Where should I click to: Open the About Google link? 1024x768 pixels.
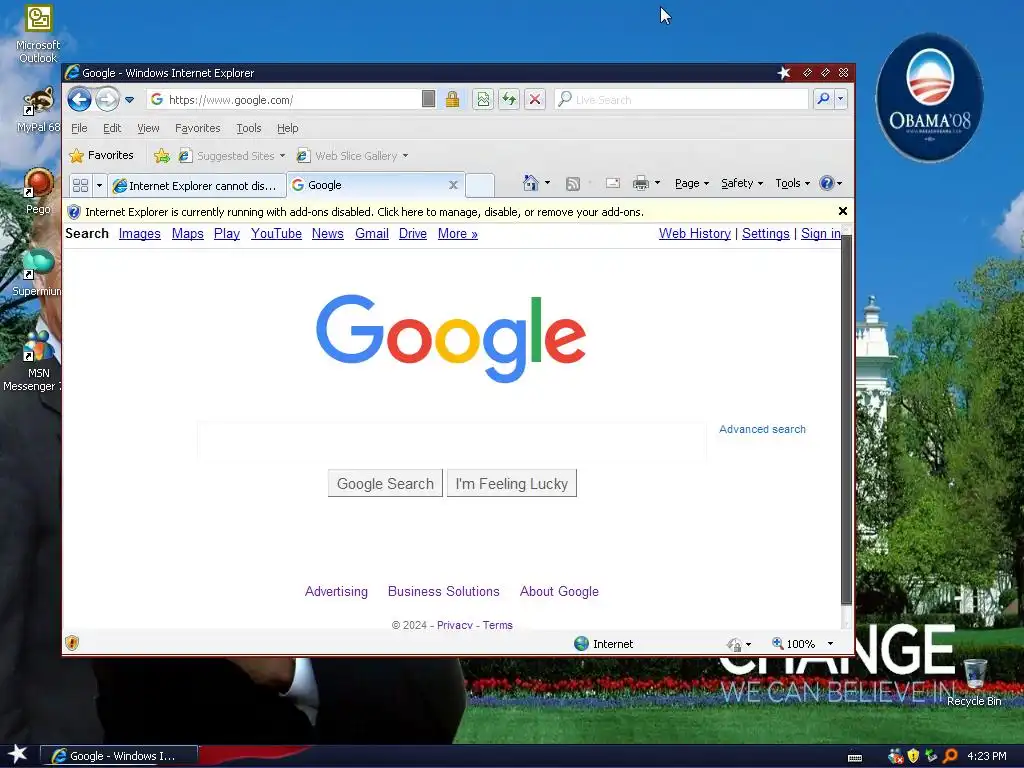click(x=559, y=592)
